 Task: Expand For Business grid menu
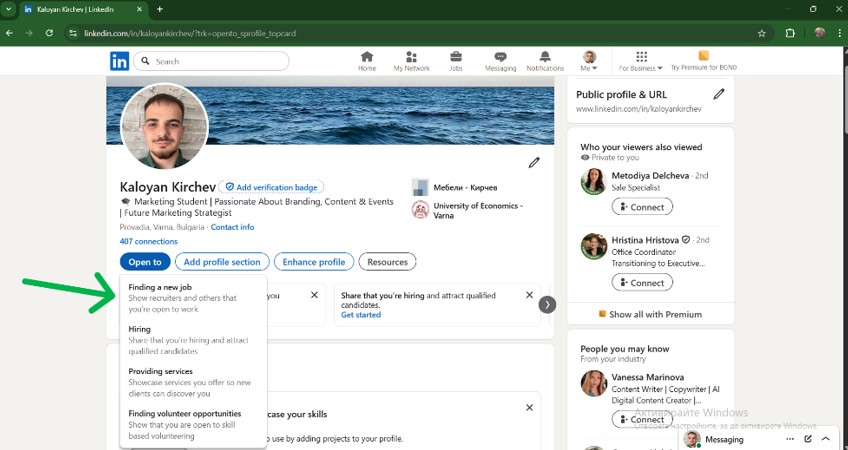click(641, 61)
